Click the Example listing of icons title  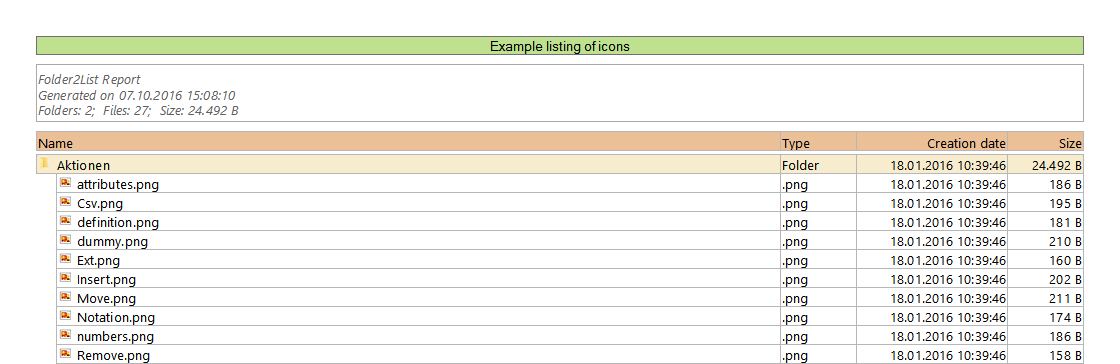[559, 46]
